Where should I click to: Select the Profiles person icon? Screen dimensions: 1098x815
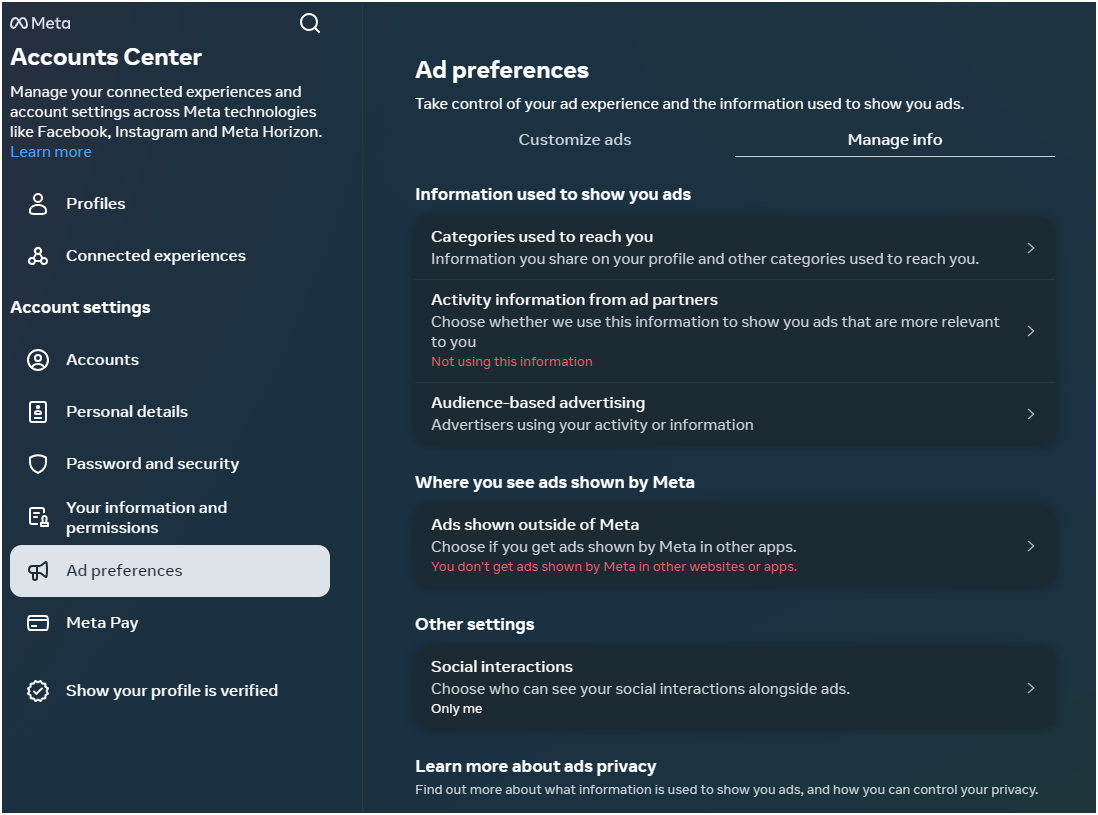pyautogui.click(x=37, y=203)
